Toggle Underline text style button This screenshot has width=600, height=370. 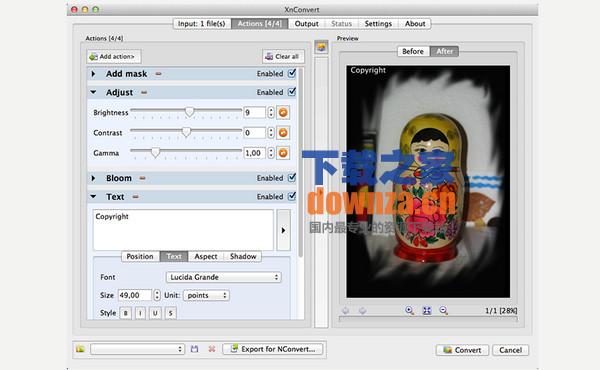pyautogui.click(x=155, y=313)
